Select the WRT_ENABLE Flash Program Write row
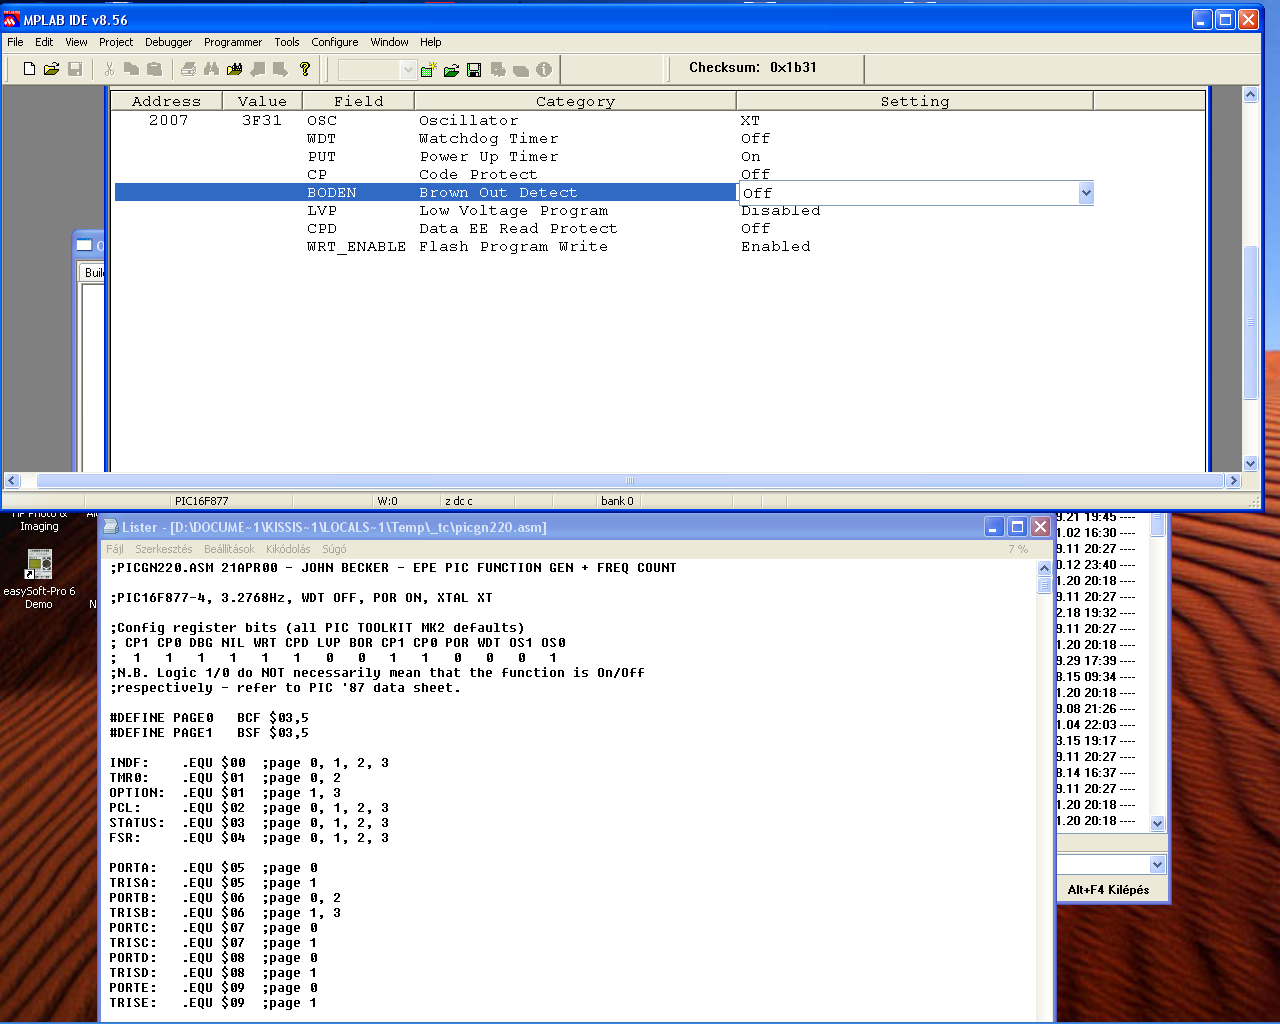The height and width of the screenshot is (1024, 1280). (604, 246)
